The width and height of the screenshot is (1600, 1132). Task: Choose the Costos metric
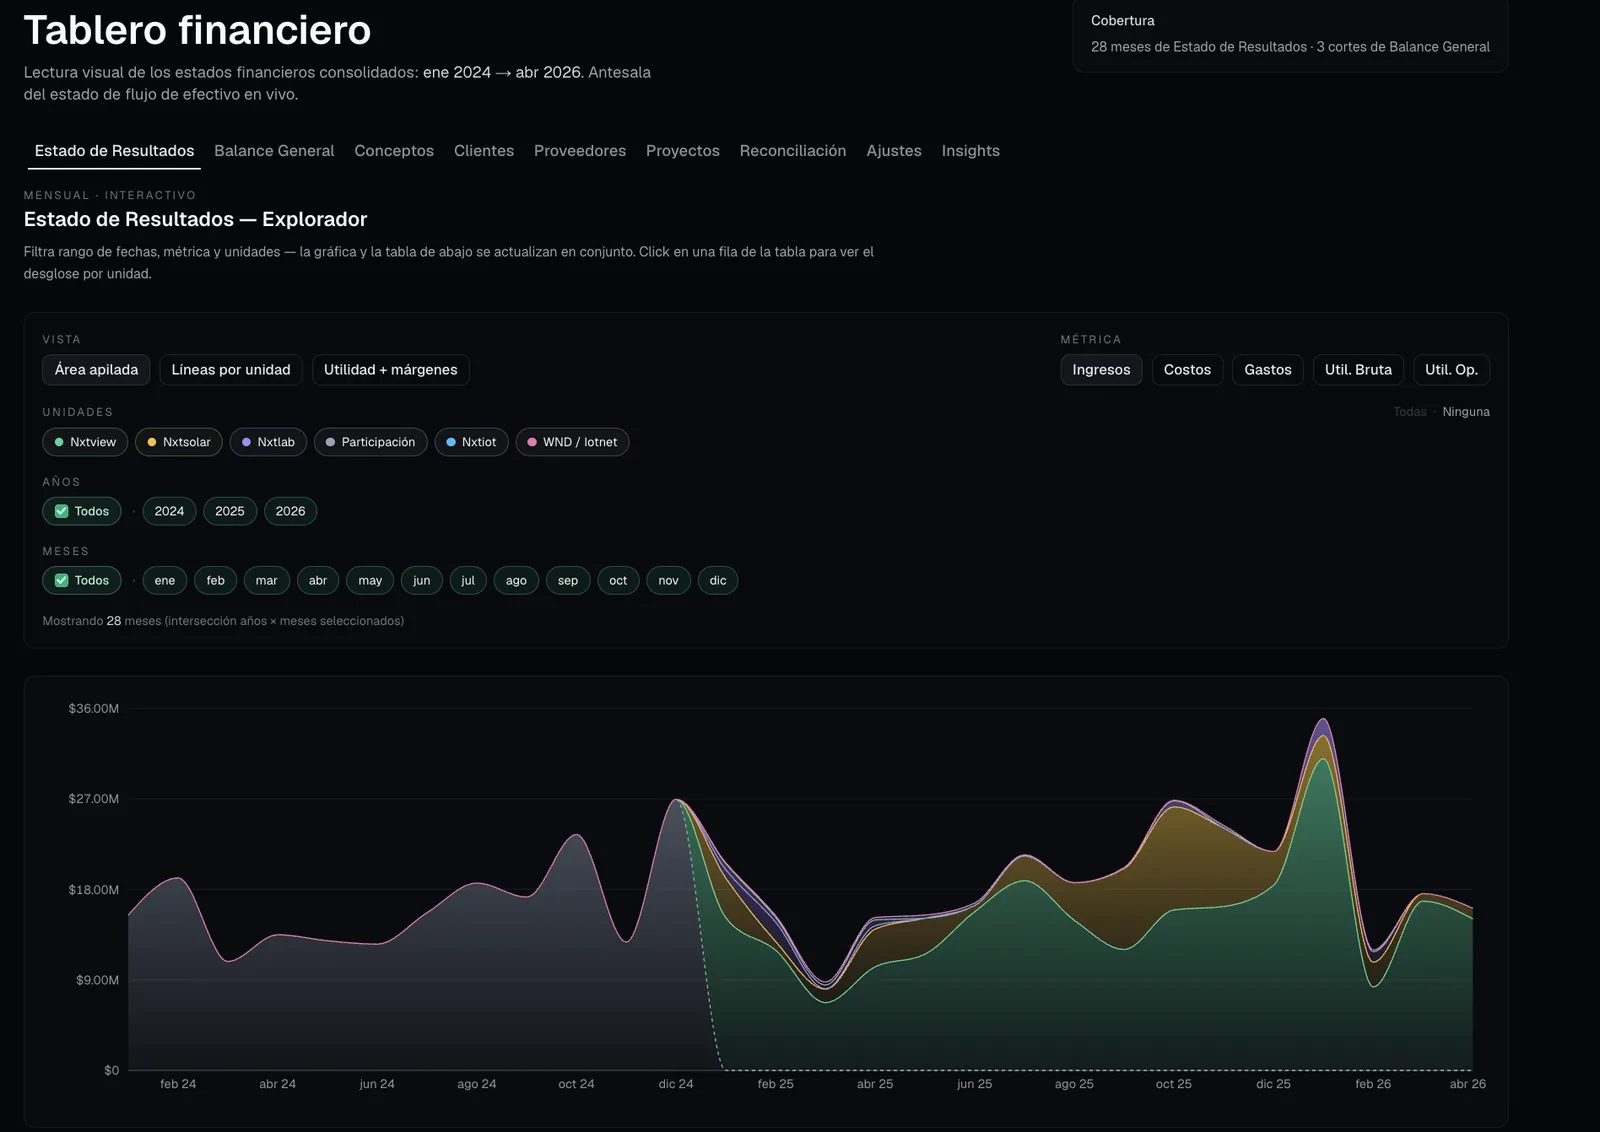pyautogui.click(x=1187, y=370)
